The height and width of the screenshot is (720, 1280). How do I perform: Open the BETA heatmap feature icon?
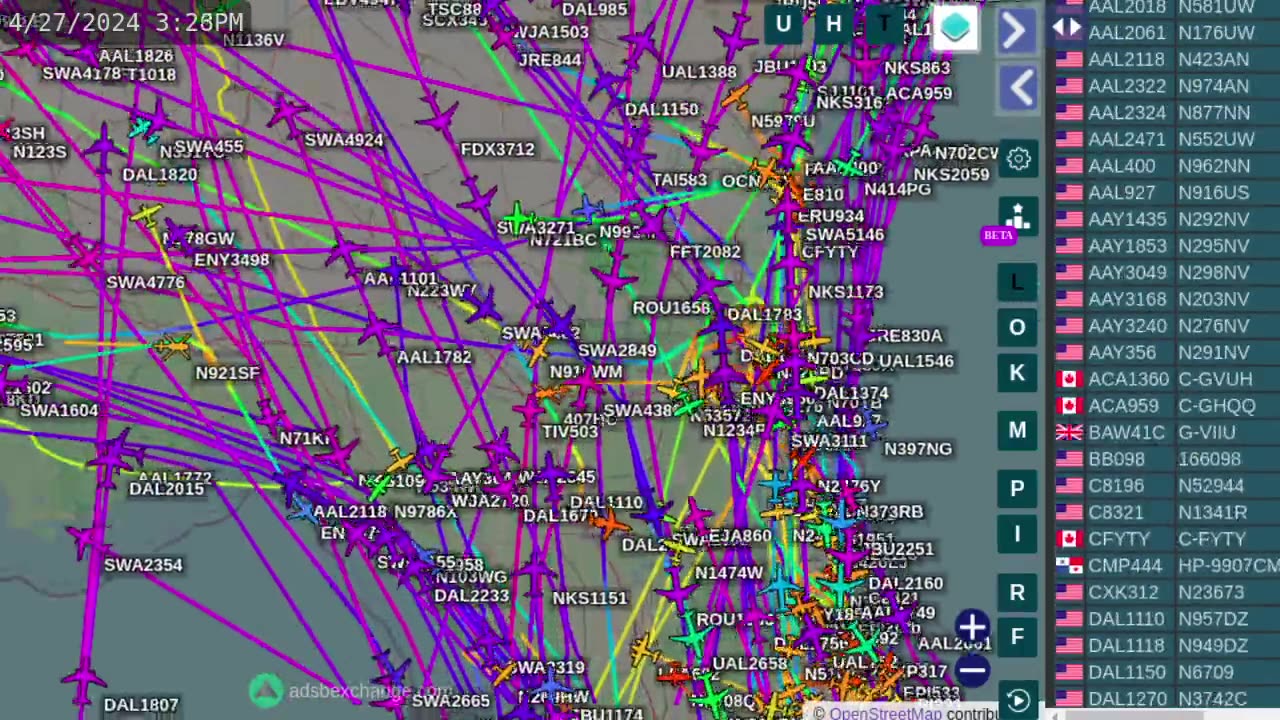(x=1016, y=218)
